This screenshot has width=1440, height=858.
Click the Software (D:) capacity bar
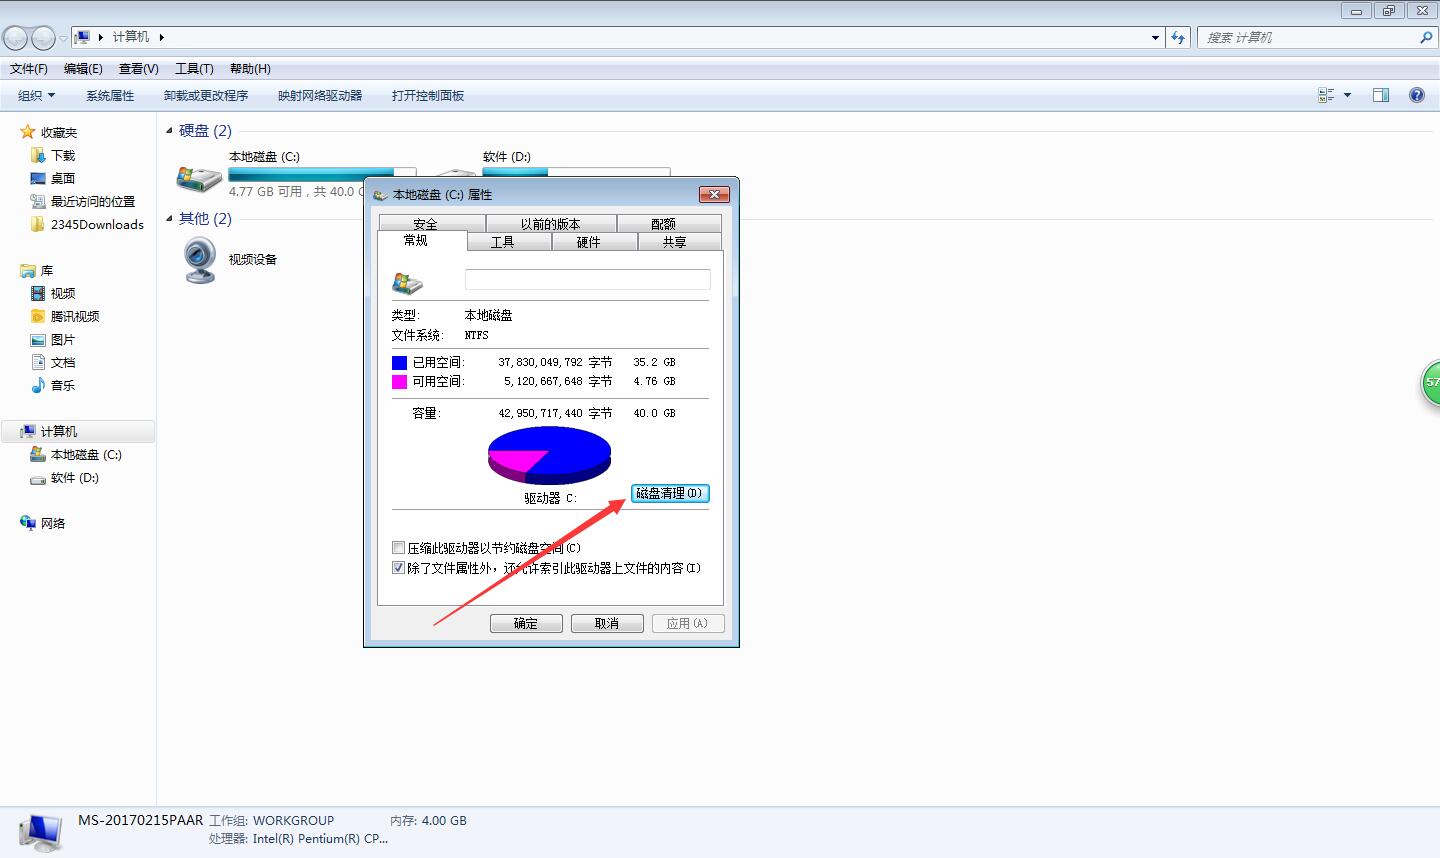576,172
